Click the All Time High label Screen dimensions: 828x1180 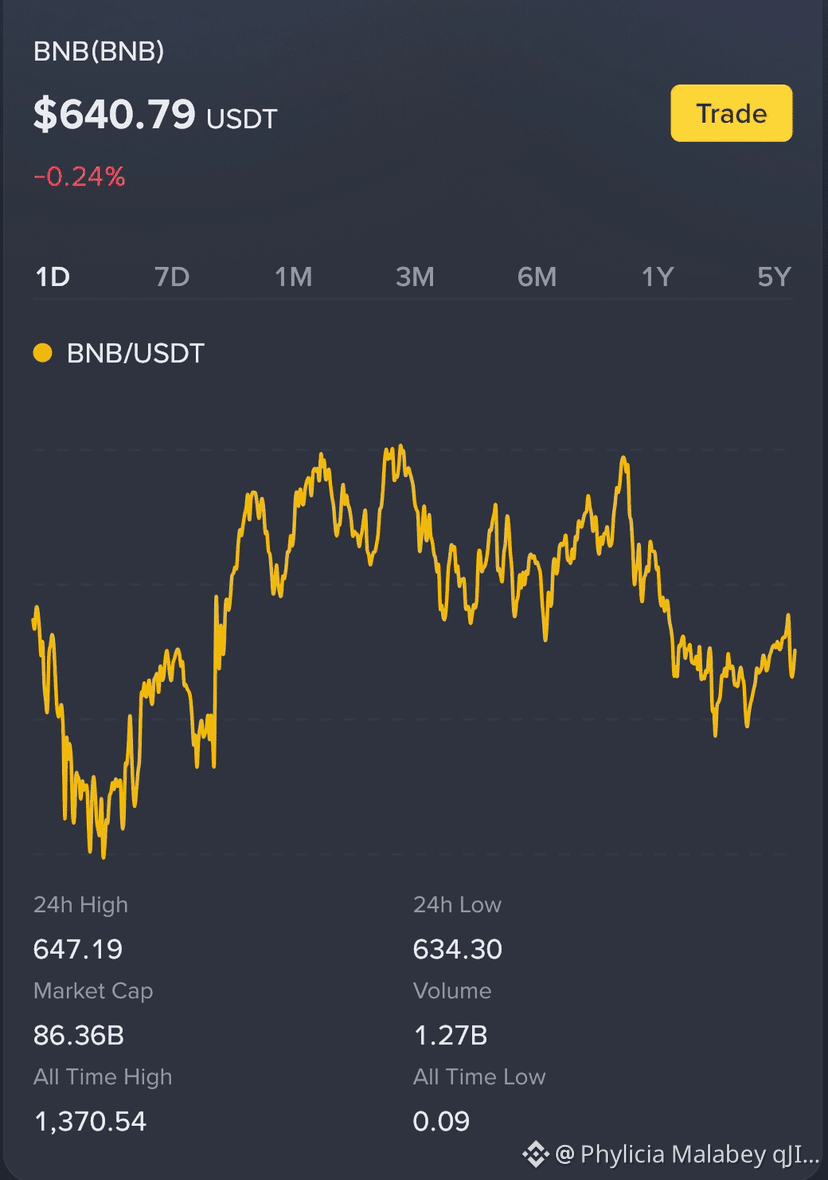tap(102, 1077)
